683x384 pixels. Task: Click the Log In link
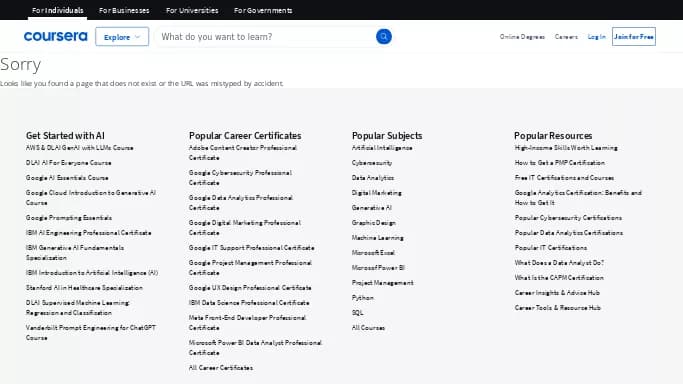596,37
